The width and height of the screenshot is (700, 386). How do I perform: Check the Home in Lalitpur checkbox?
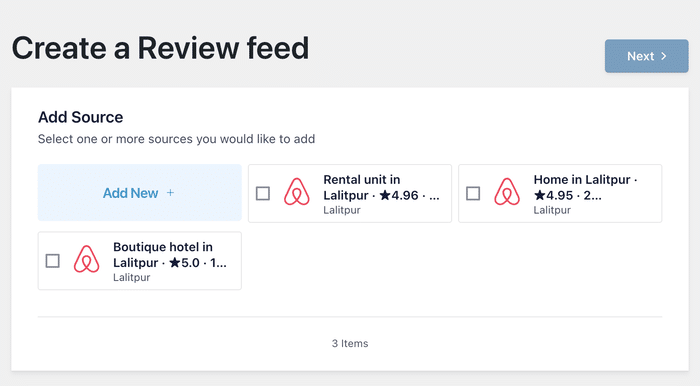(473, 194)
